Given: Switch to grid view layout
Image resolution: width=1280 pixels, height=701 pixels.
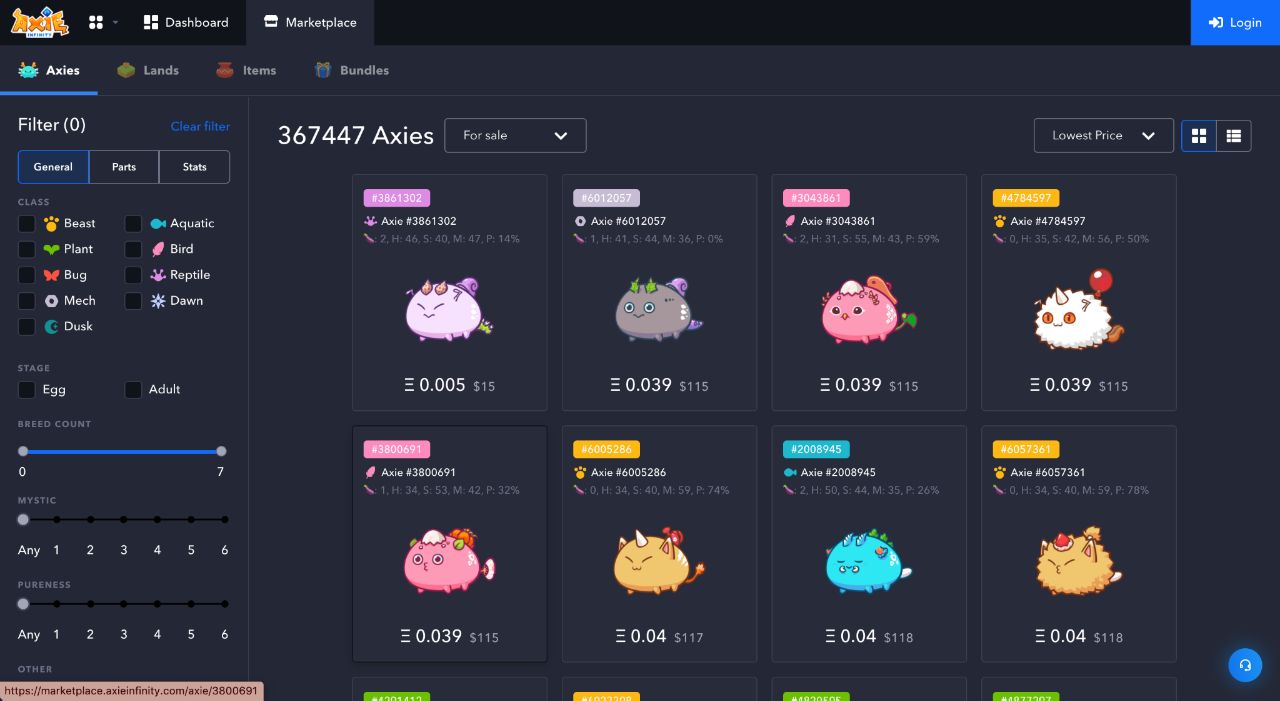Looking at the screenshot, I should click(1199, 136).
